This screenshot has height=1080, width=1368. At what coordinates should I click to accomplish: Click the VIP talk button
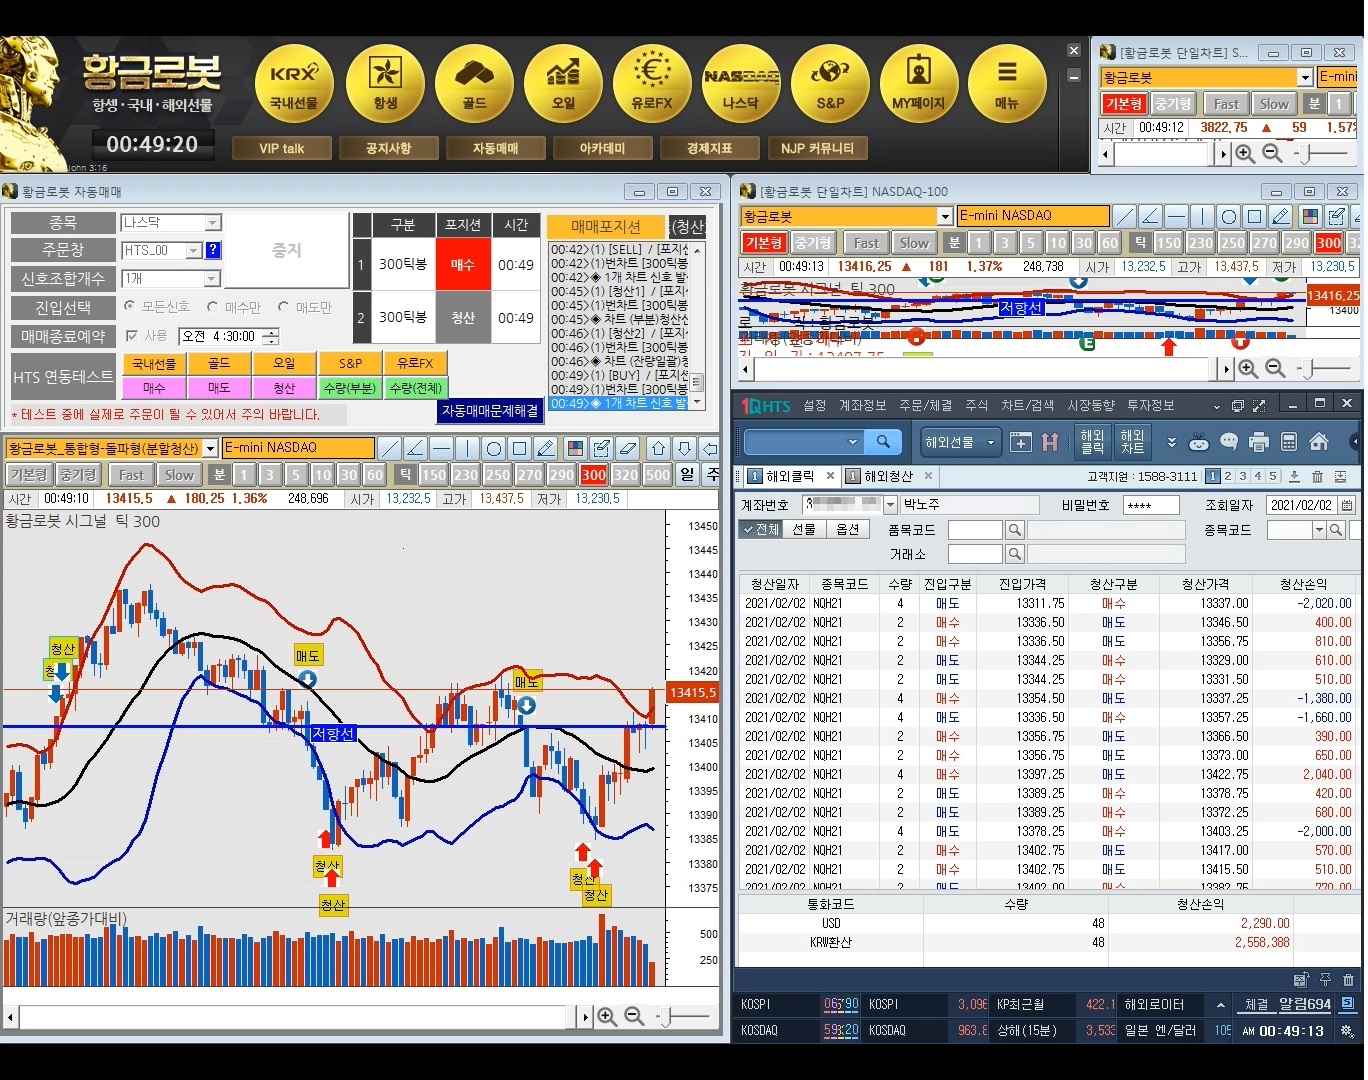(x=281, y=148)
